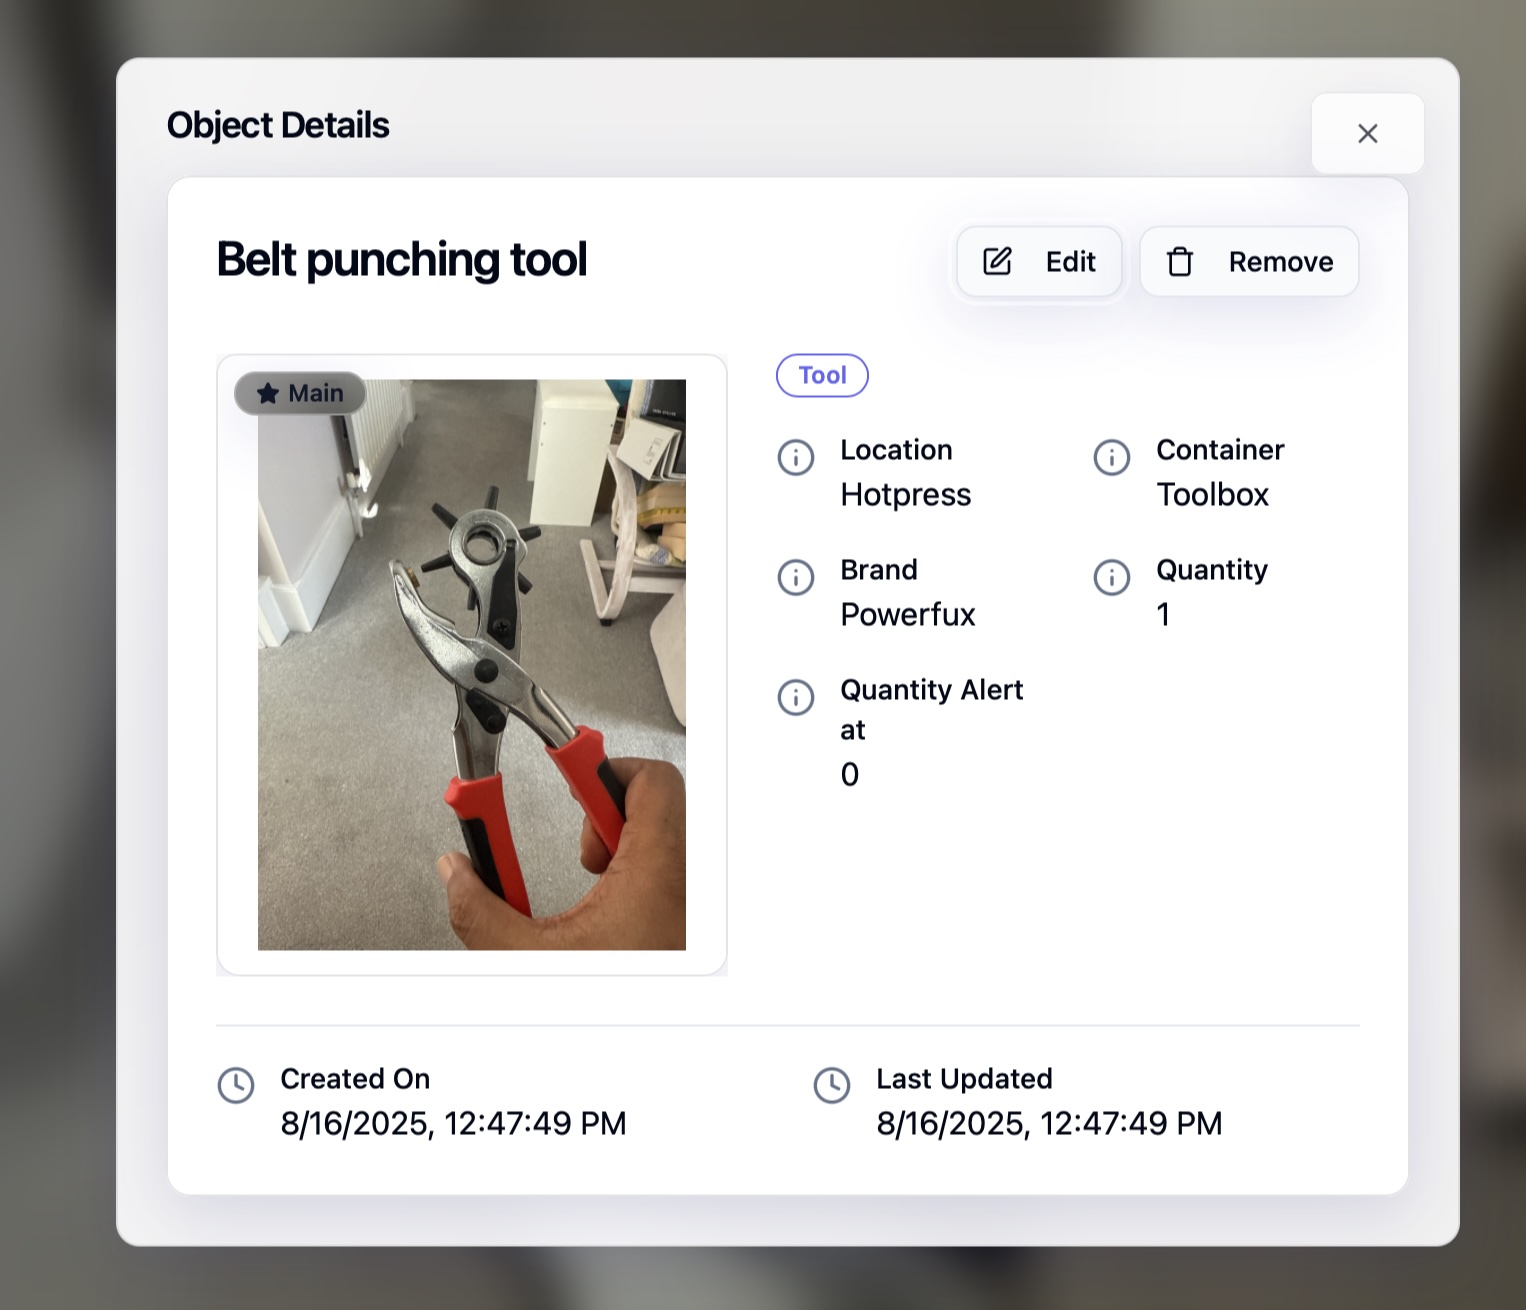This screenshot has height=1310, width=1526.
Task: Select the Tool category badge
Action: (822, 375)
